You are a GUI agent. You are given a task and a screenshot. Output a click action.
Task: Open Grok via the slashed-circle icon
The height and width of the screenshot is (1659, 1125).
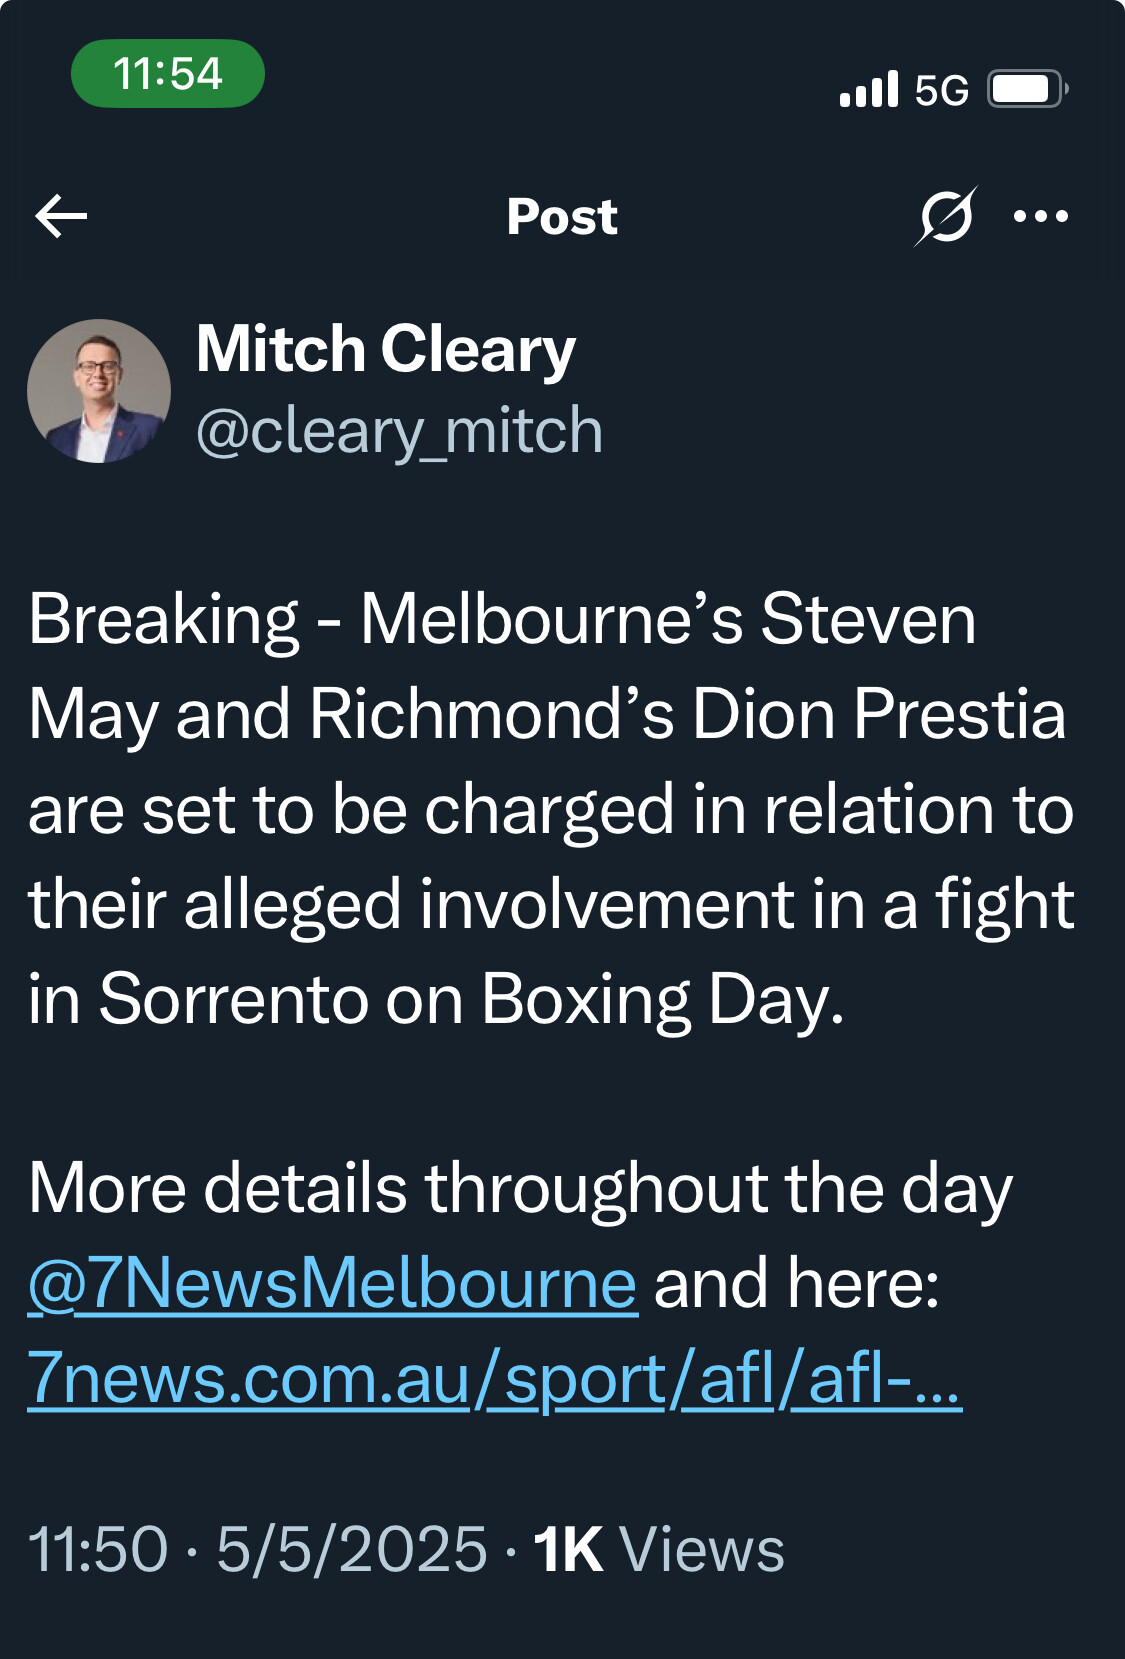click(x=945, y=216)
